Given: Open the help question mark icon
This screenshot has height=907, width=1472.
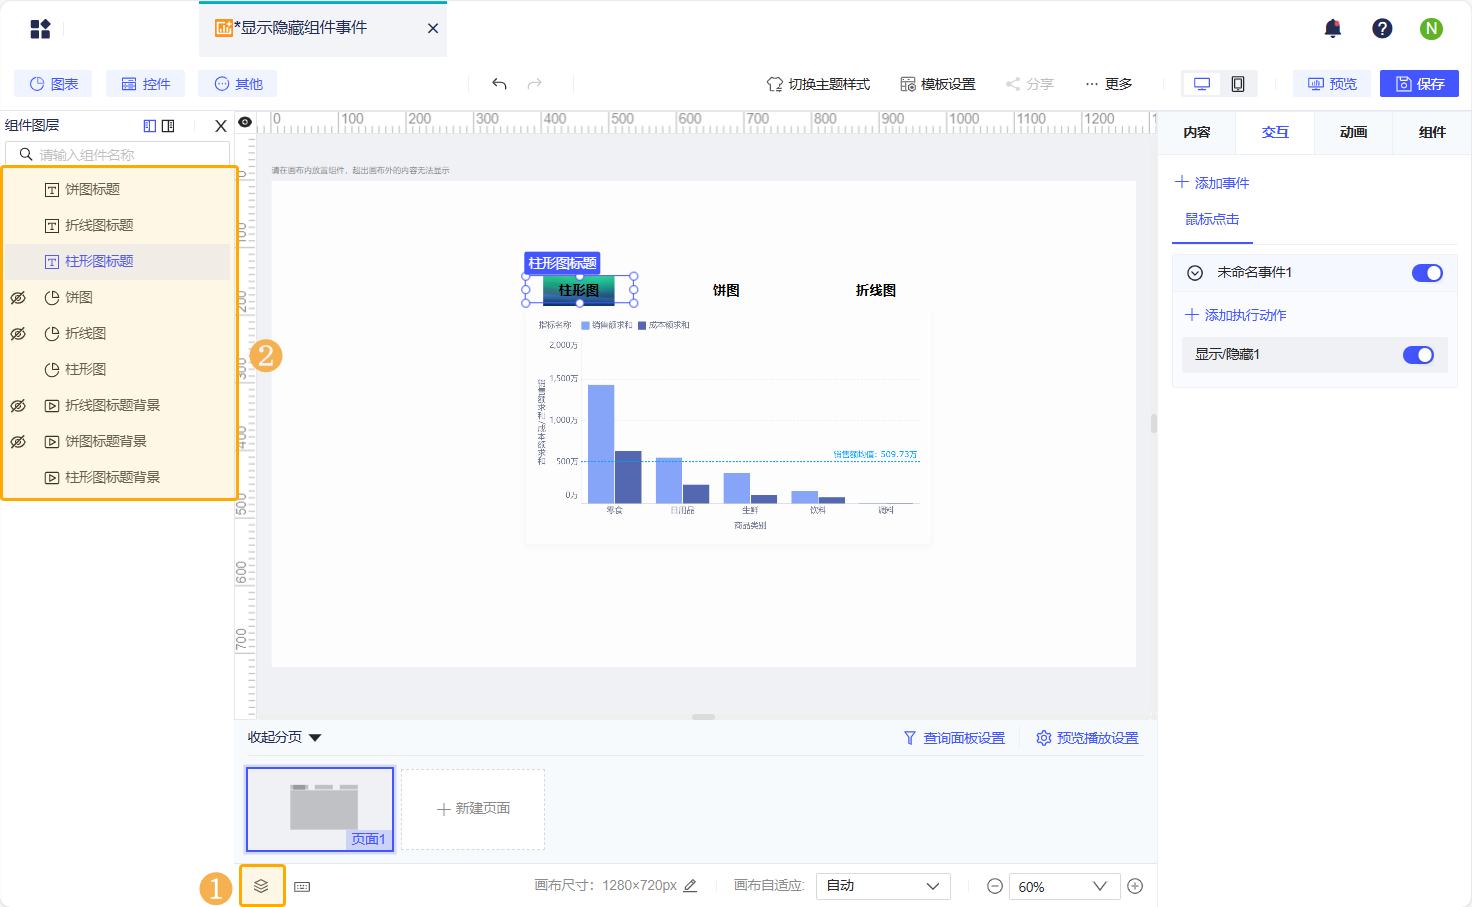Looking at the screenshot, I should click(1382, 29).
